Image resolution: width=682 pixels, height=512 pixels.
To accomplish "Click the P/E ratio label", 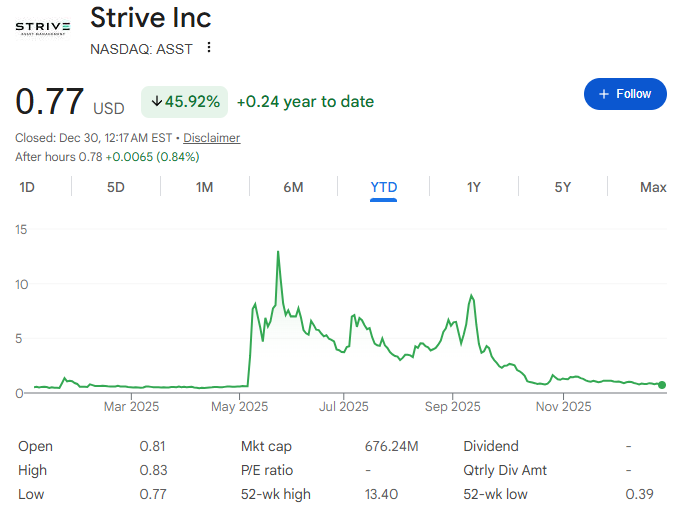I will click(x=267, y=470).
